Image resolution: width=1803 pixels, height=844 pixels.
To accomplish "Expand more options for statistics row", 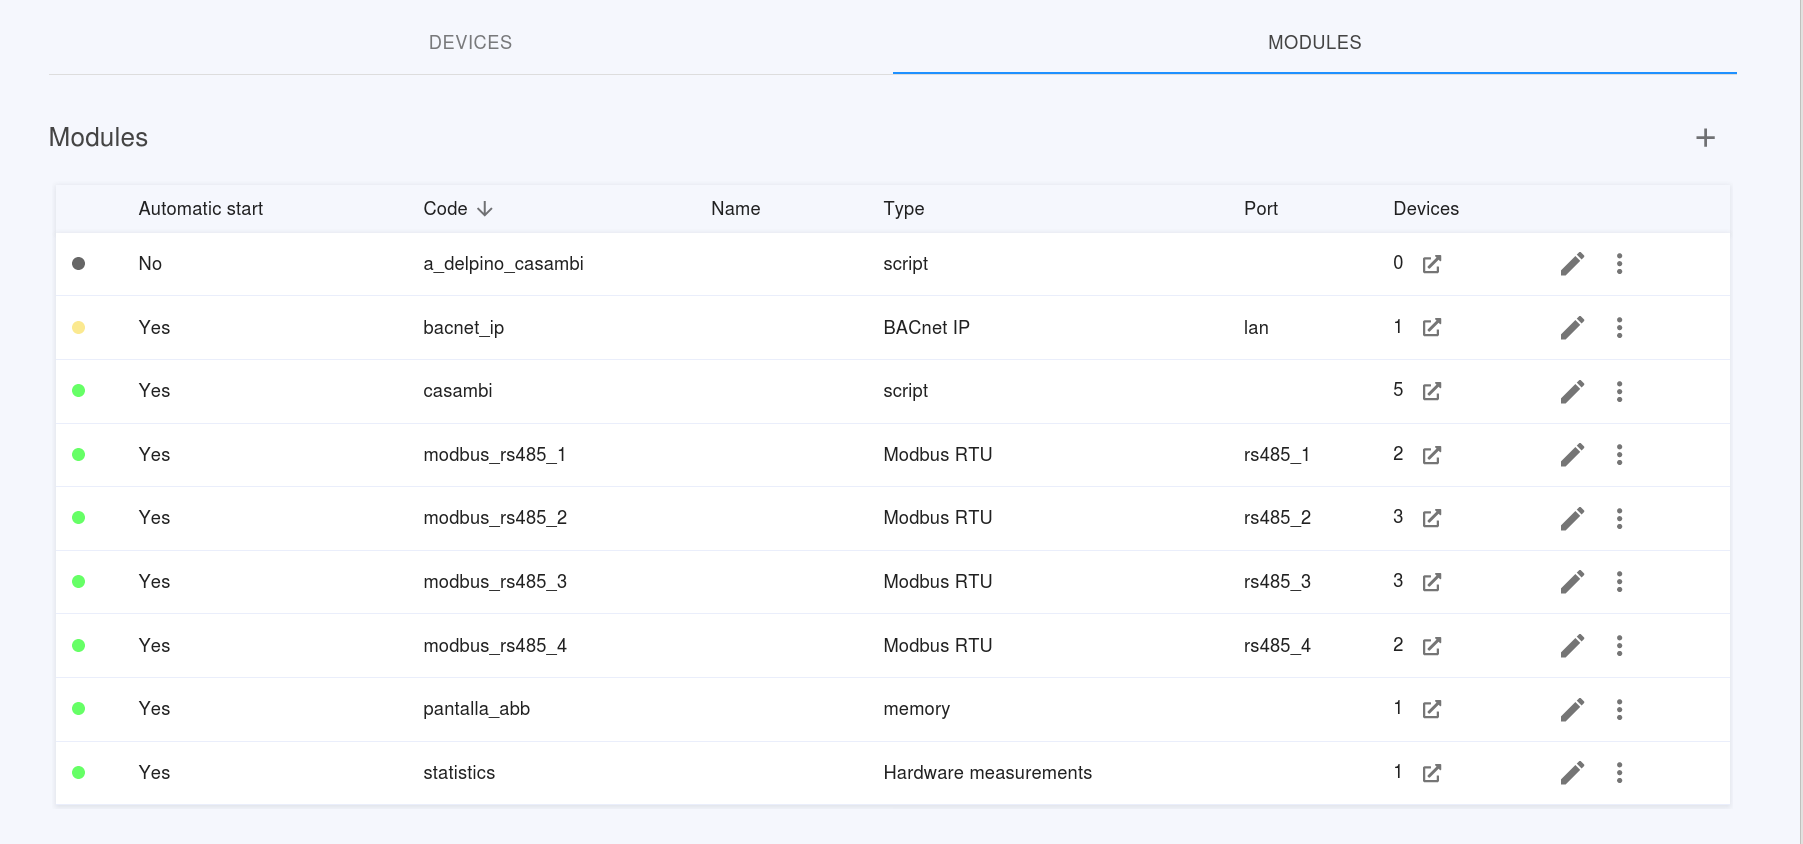I will click(1619, 773).
